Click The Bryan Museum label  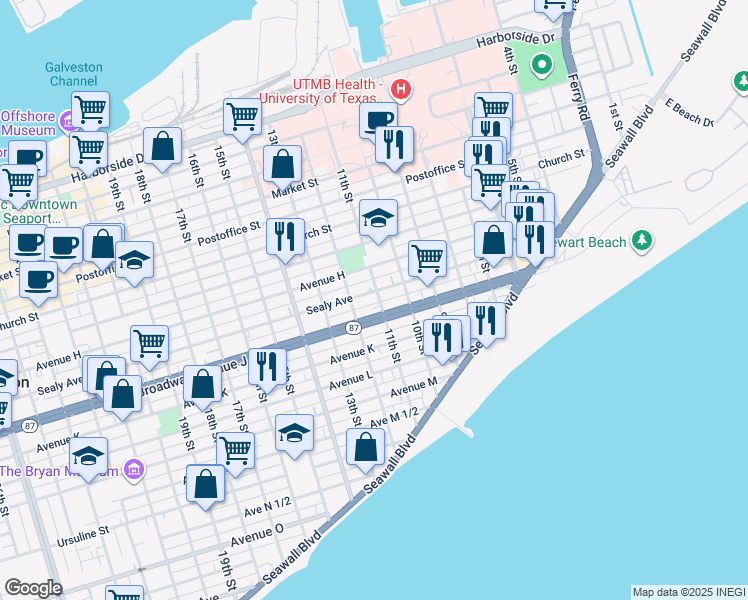59,471
